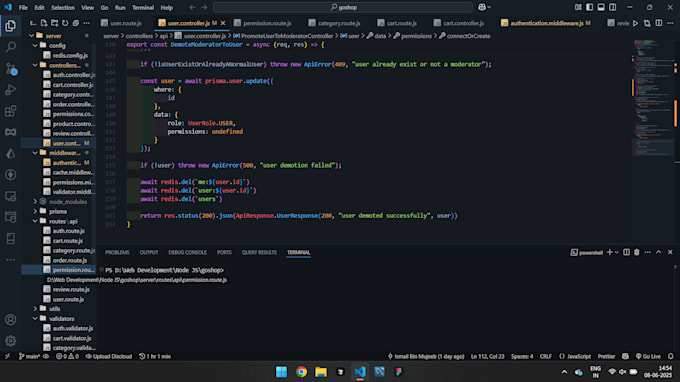Open the Explorer view in activity bar
Image resolution: width=680 pixels, height=382 pixels.
10,26
